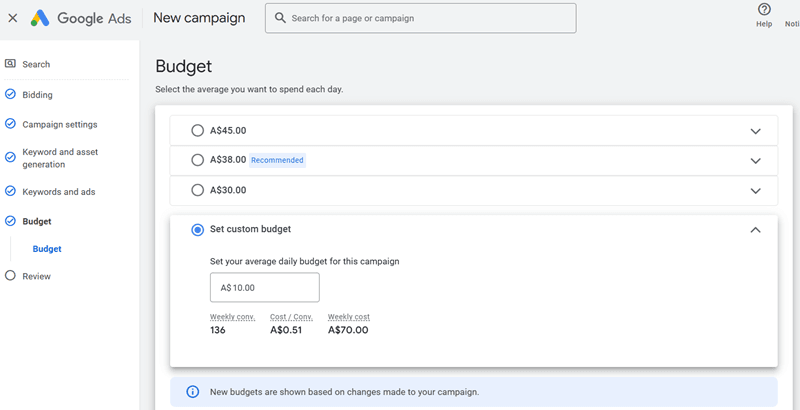Click the Bidding step checkmark icon
The image size is (800, 410).
click(x=10, y=95)
